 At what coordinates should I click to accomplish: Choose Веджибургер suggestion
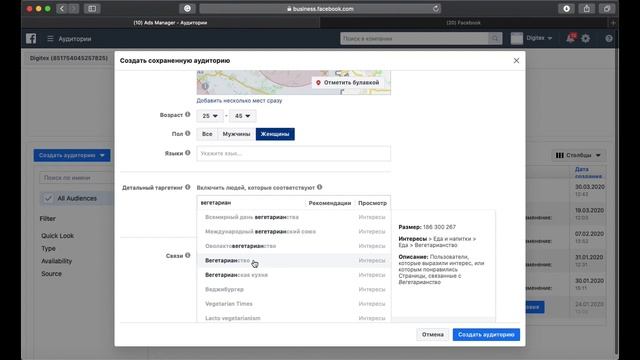[293, 289]
